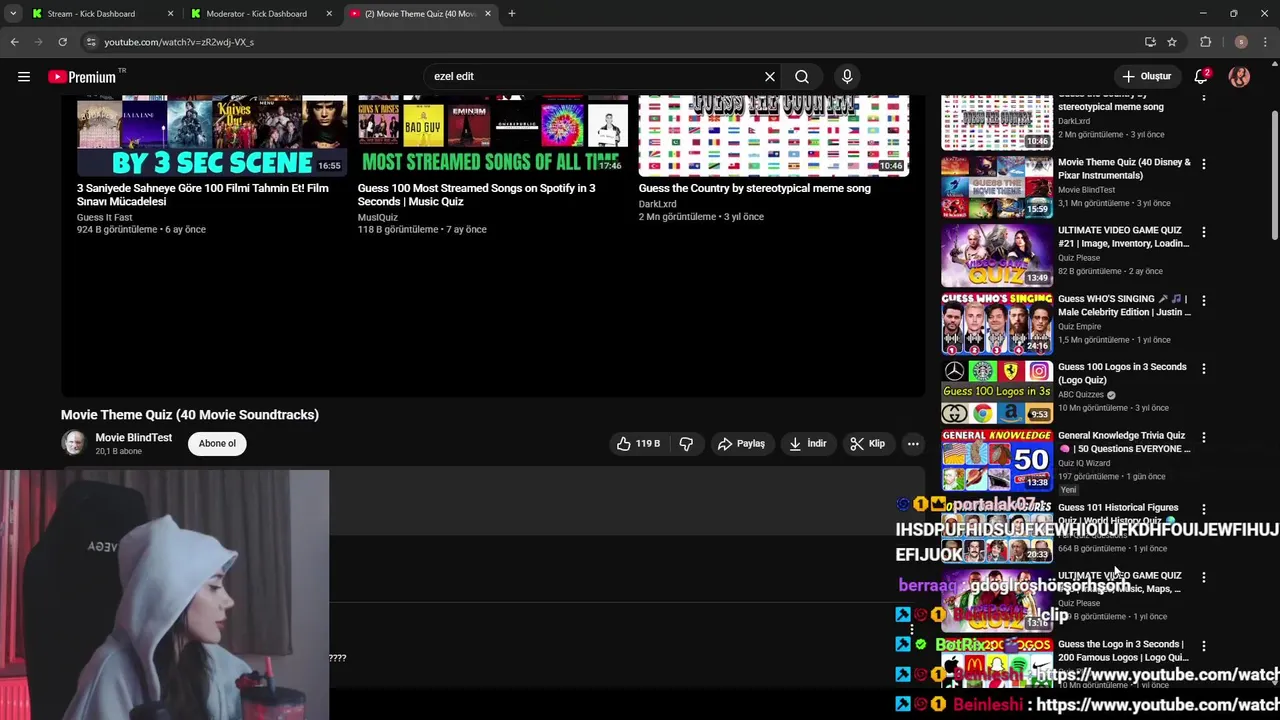The image size is (1280, 720).
Task: Go to YouTube Premium home logo
Action: coord(82,77)
